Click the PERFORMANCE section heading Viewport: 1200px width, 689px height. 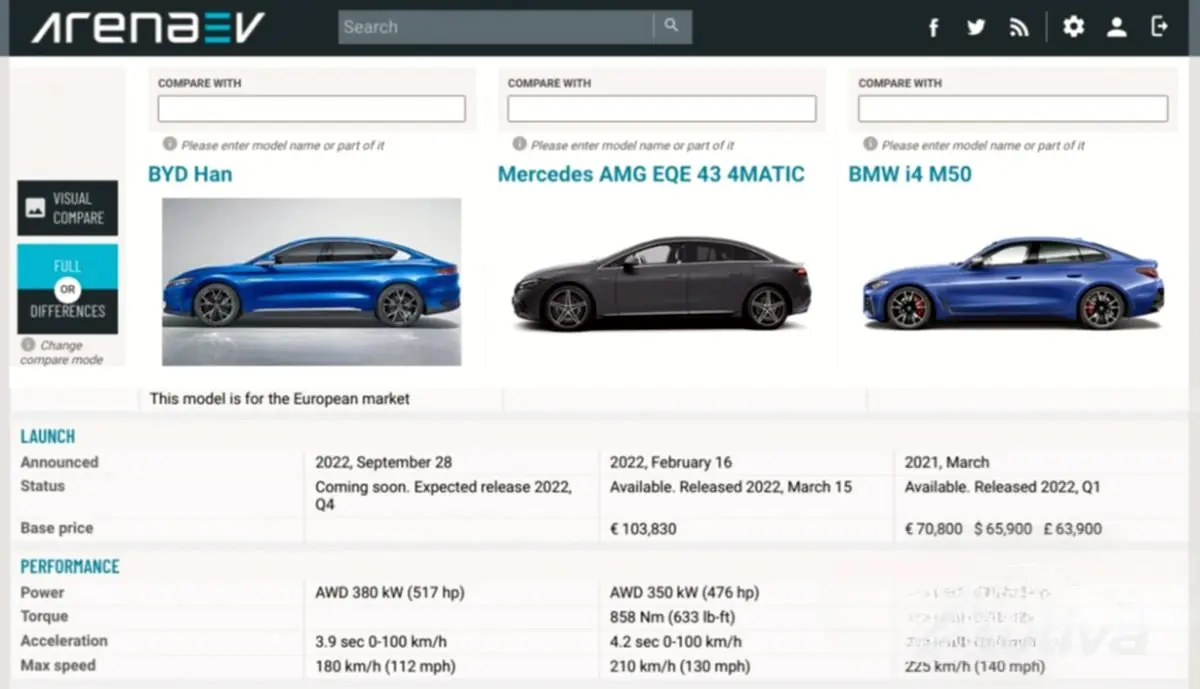(x=70, y=566)
